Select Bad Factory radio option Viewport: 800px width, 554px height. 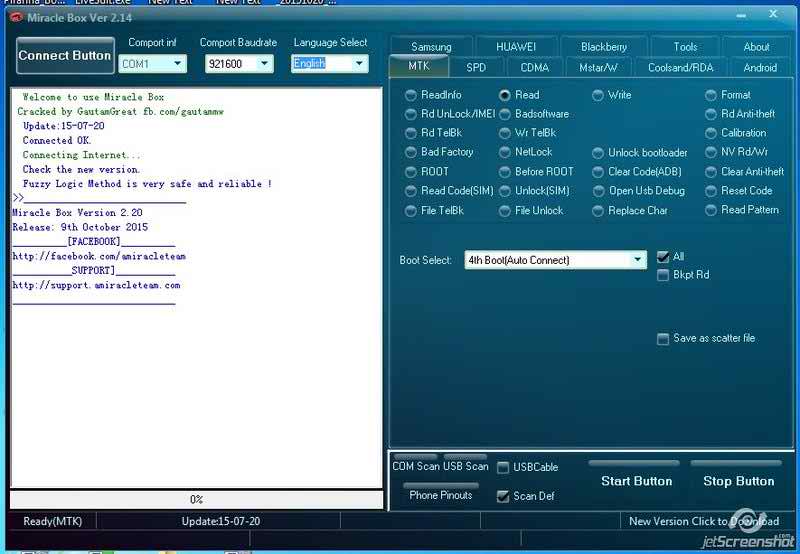[439, 152]
